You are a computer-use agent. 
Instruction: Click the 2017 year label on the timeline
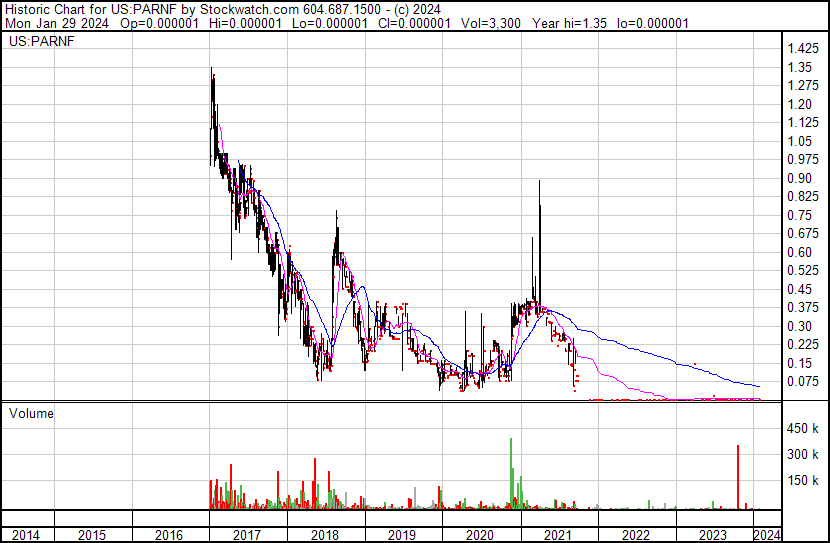coord(247,535)
